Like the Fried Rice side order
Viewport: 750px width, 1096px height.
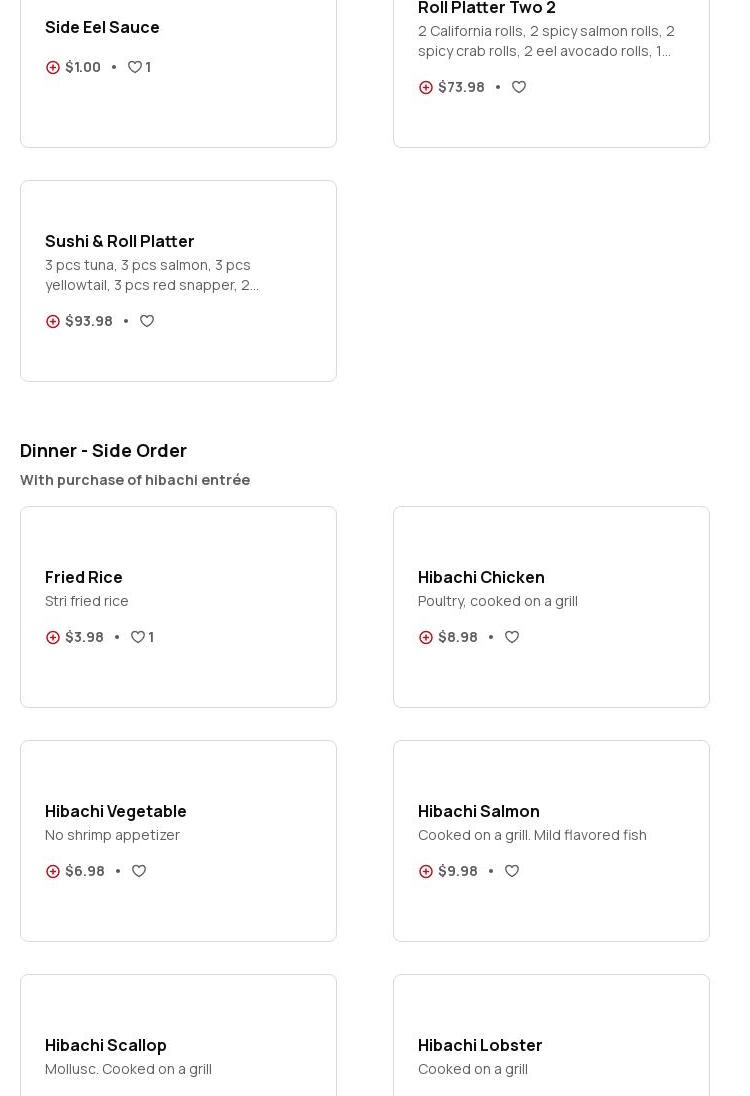point(138,637)
